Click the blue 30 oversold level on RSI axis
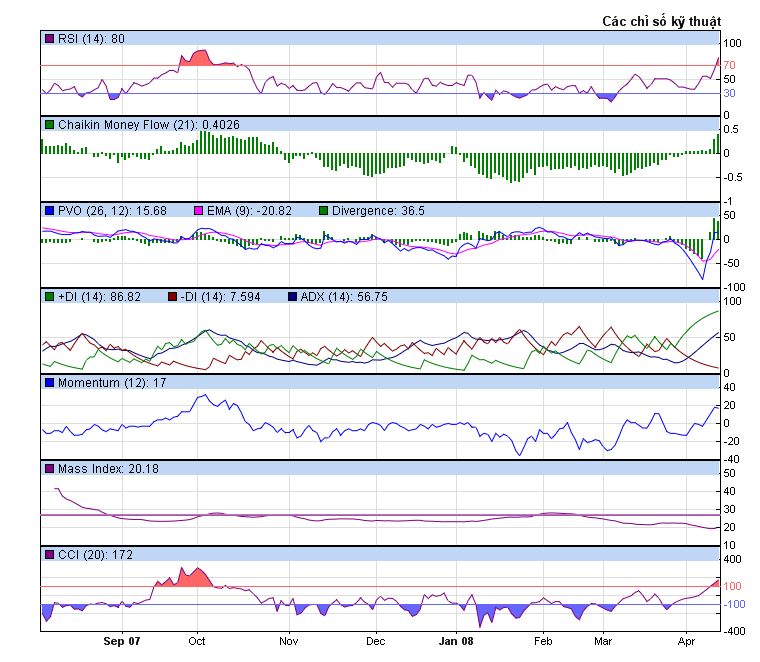 point(730,93)
